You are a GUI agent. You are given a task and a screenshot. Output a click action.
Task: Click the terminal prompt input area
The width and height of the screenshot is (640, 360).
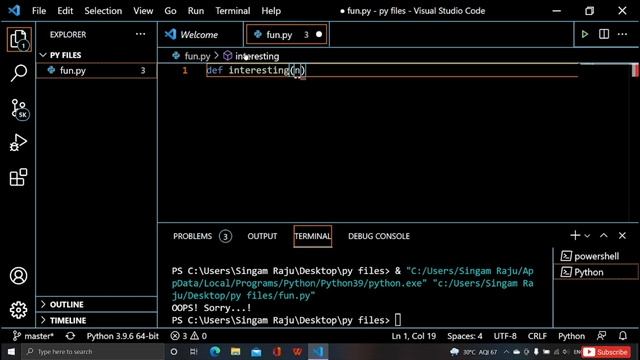click(x=398, y=320)
